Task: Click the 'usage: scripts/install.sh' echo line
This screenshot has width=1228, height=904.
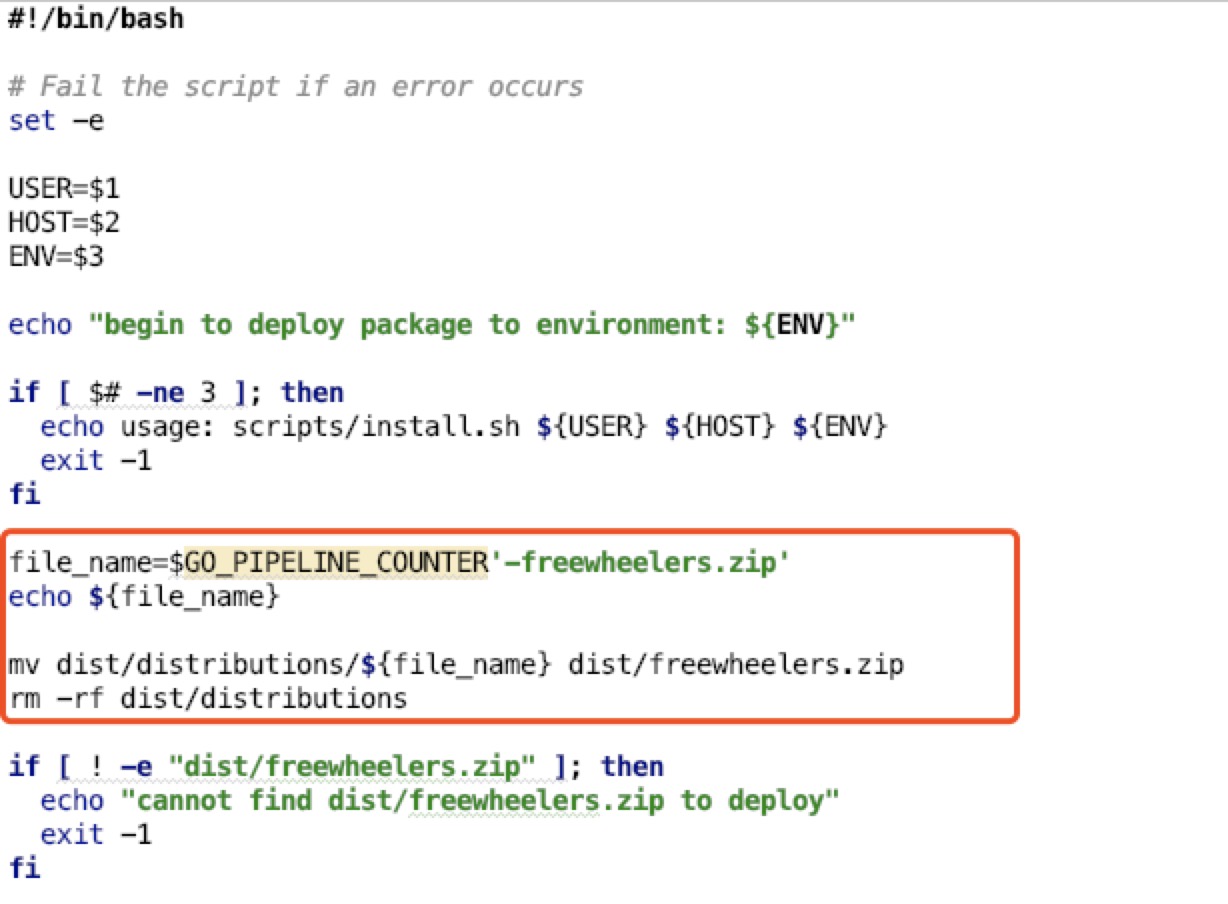Action: 464,427
